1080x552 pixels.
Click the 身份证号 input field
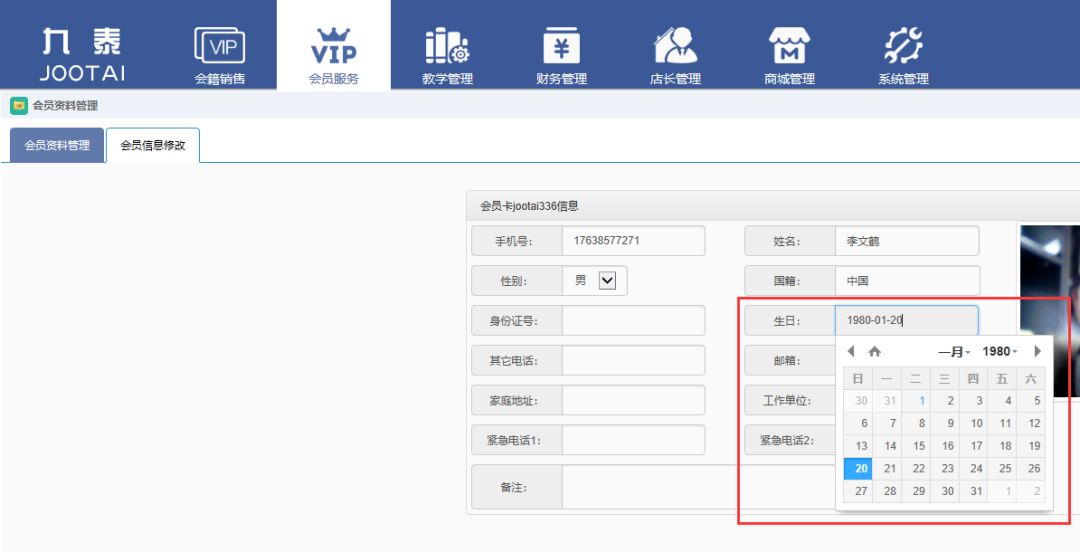633,320
